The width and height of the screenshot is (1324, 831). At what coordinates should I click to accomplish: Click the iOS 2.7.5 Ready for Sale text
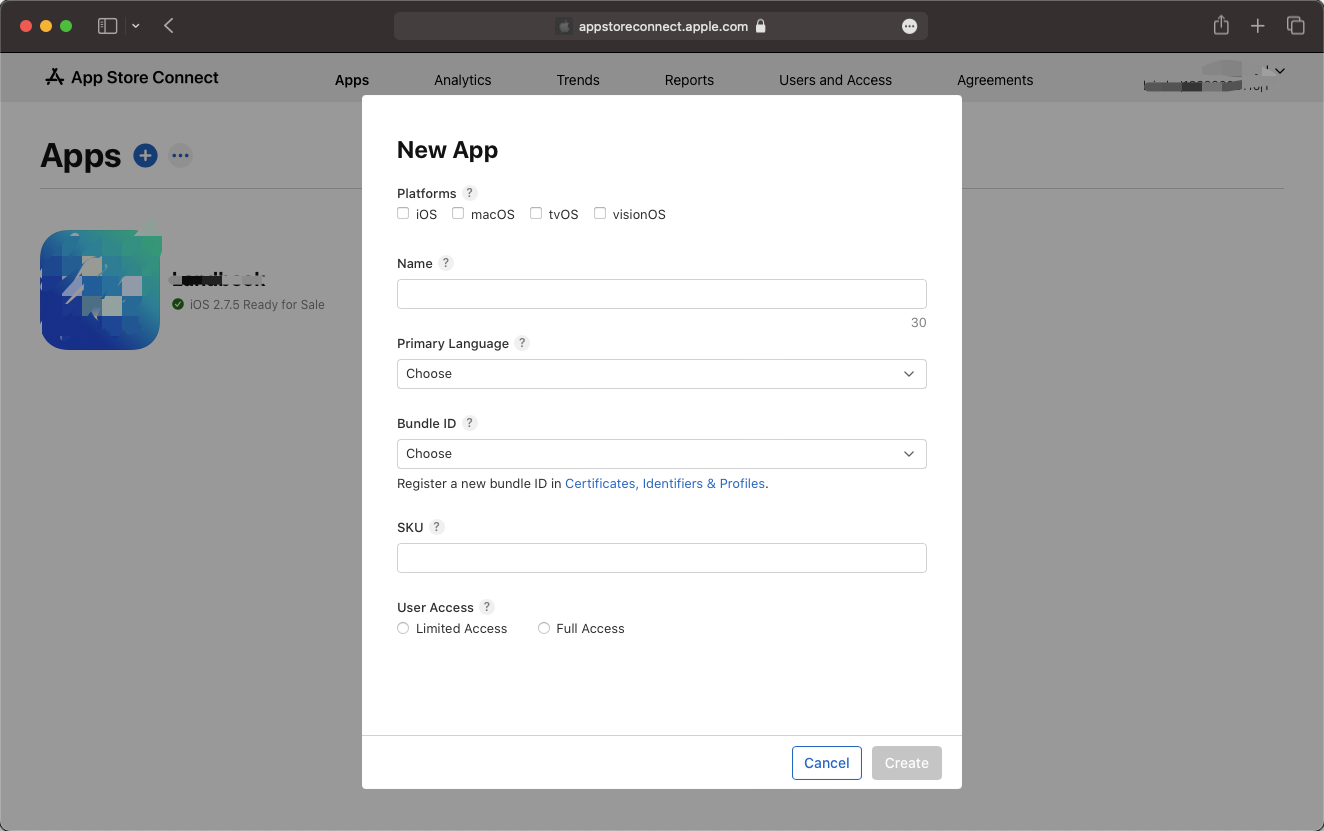point(257,304)
